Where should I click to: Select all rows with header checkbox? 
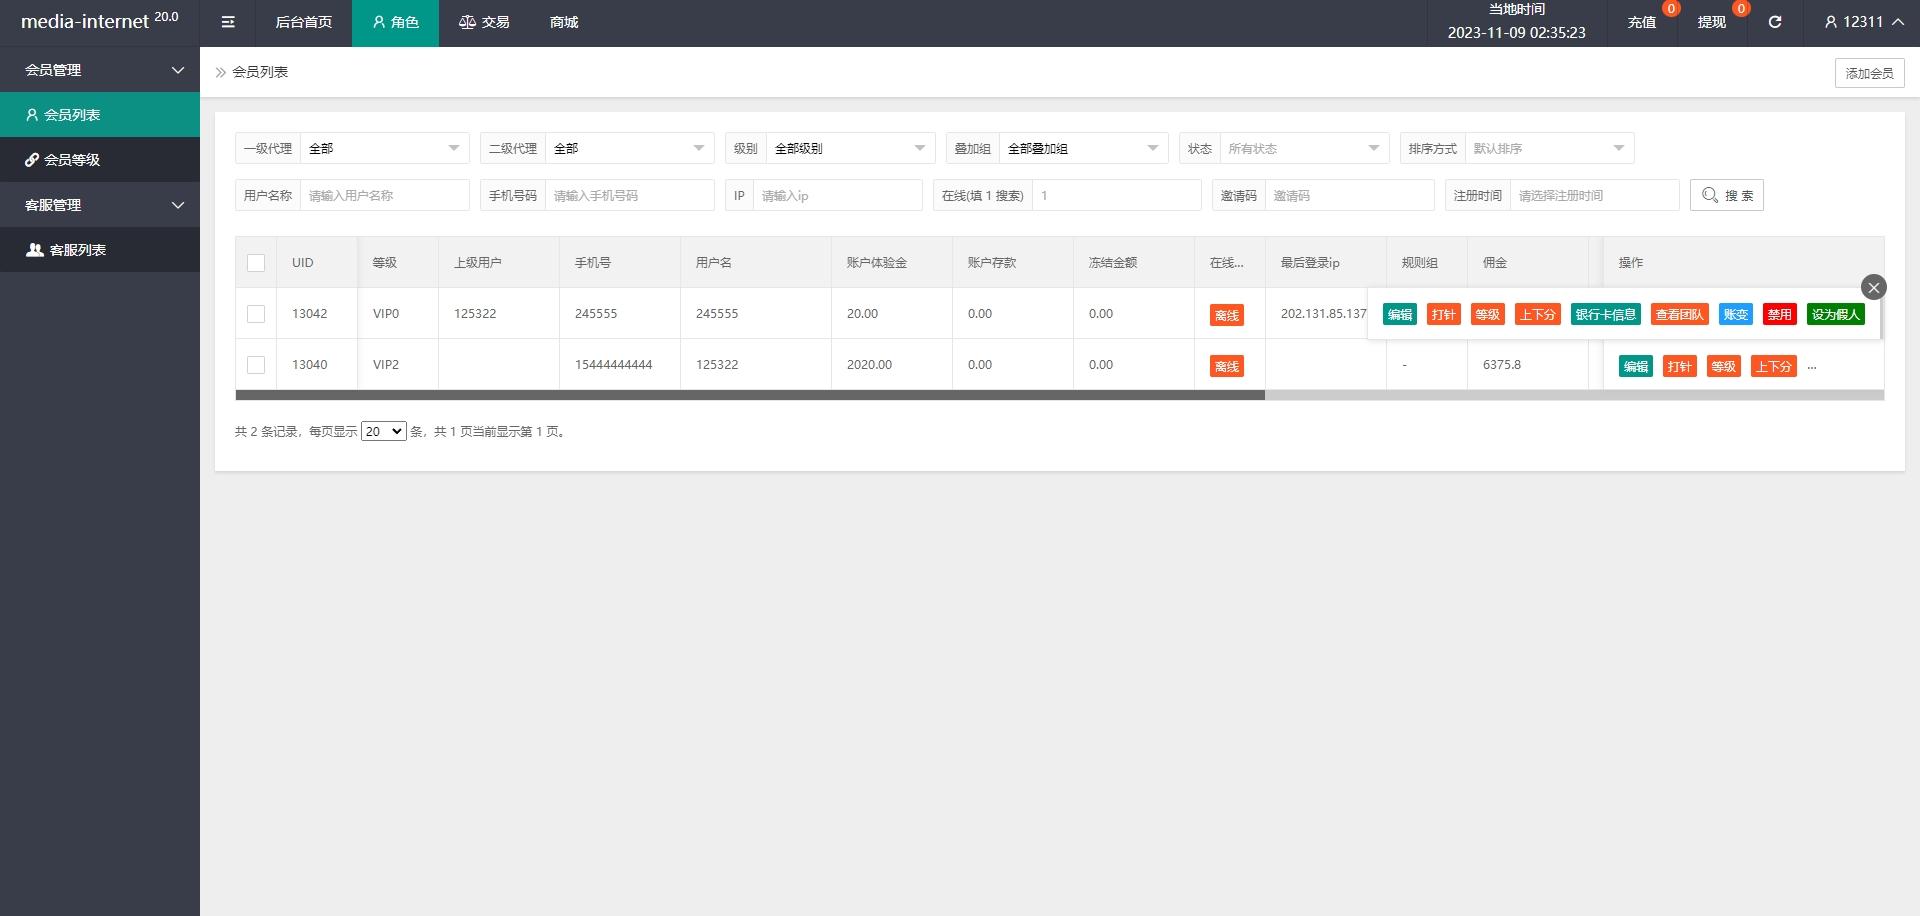[256, 263]
